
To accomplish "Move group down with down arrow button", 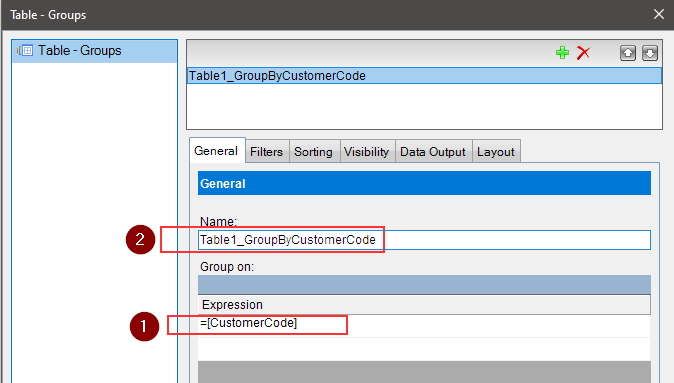I will 649,53.
